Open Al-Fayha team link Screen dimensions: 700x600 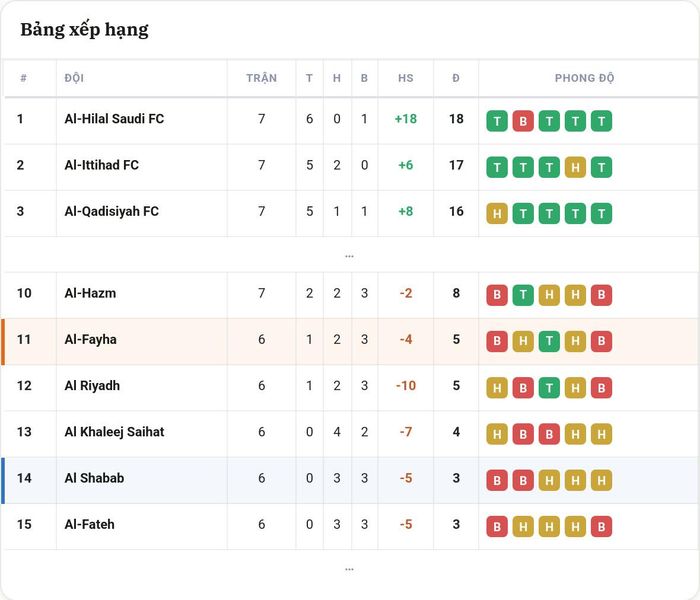pos(91,339)
